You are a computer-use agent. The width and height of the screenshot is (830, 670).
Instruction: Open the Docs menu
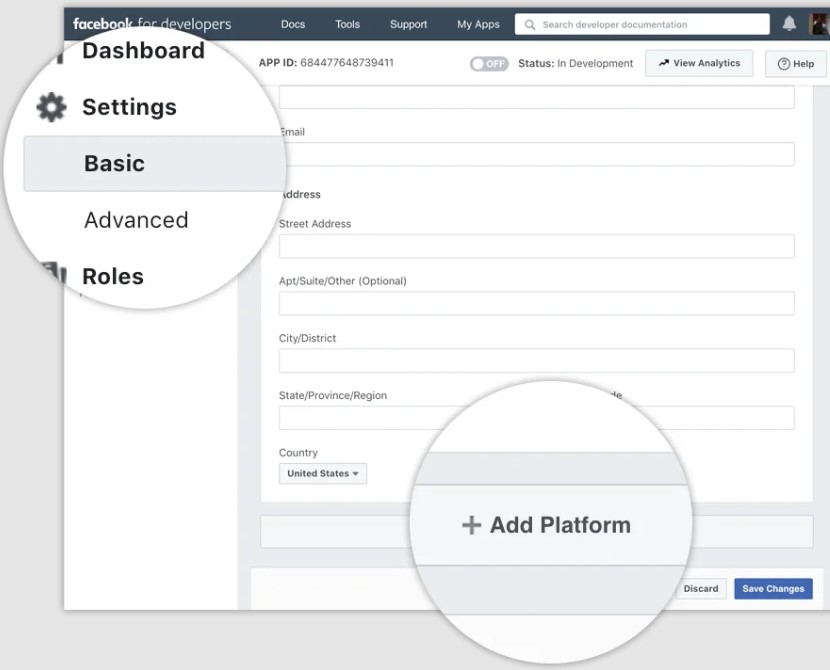292,24
